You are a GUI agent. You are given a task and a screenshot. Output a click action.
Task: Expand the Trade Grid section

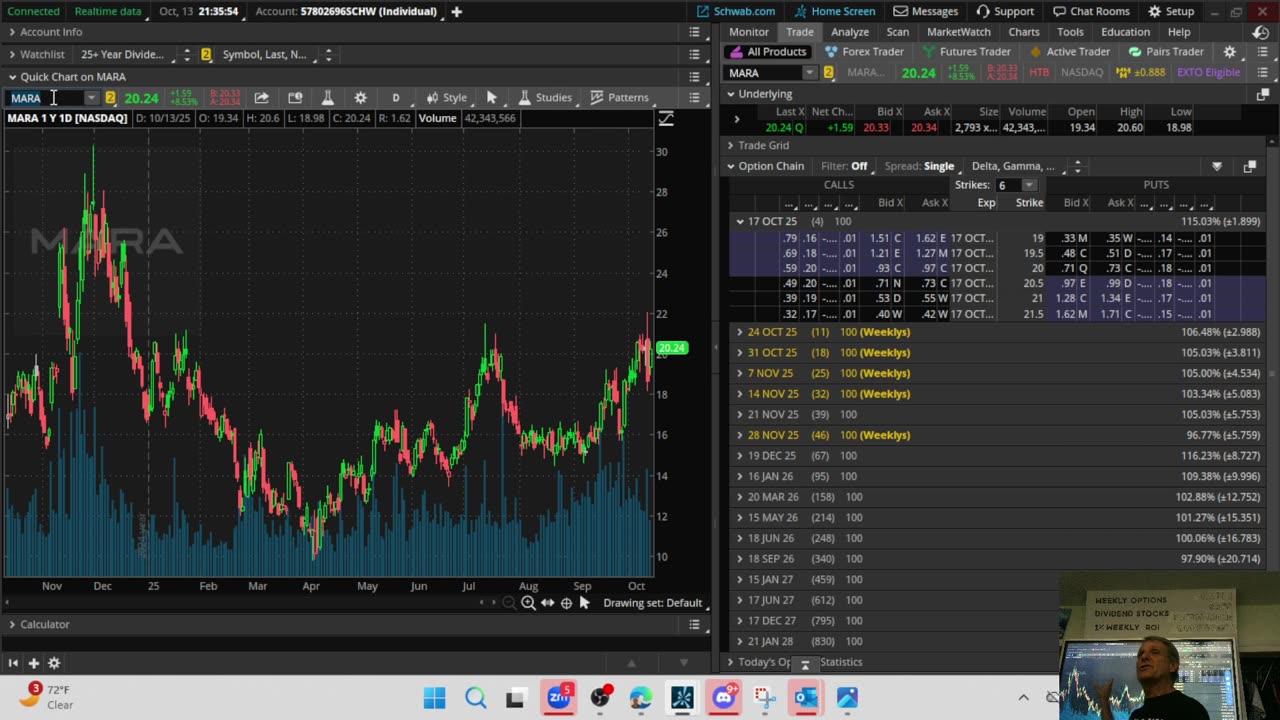731,145
